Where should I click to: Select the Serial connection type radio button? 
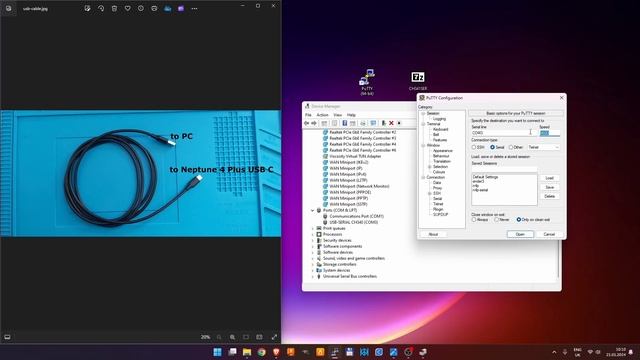[x=493, y=147]
